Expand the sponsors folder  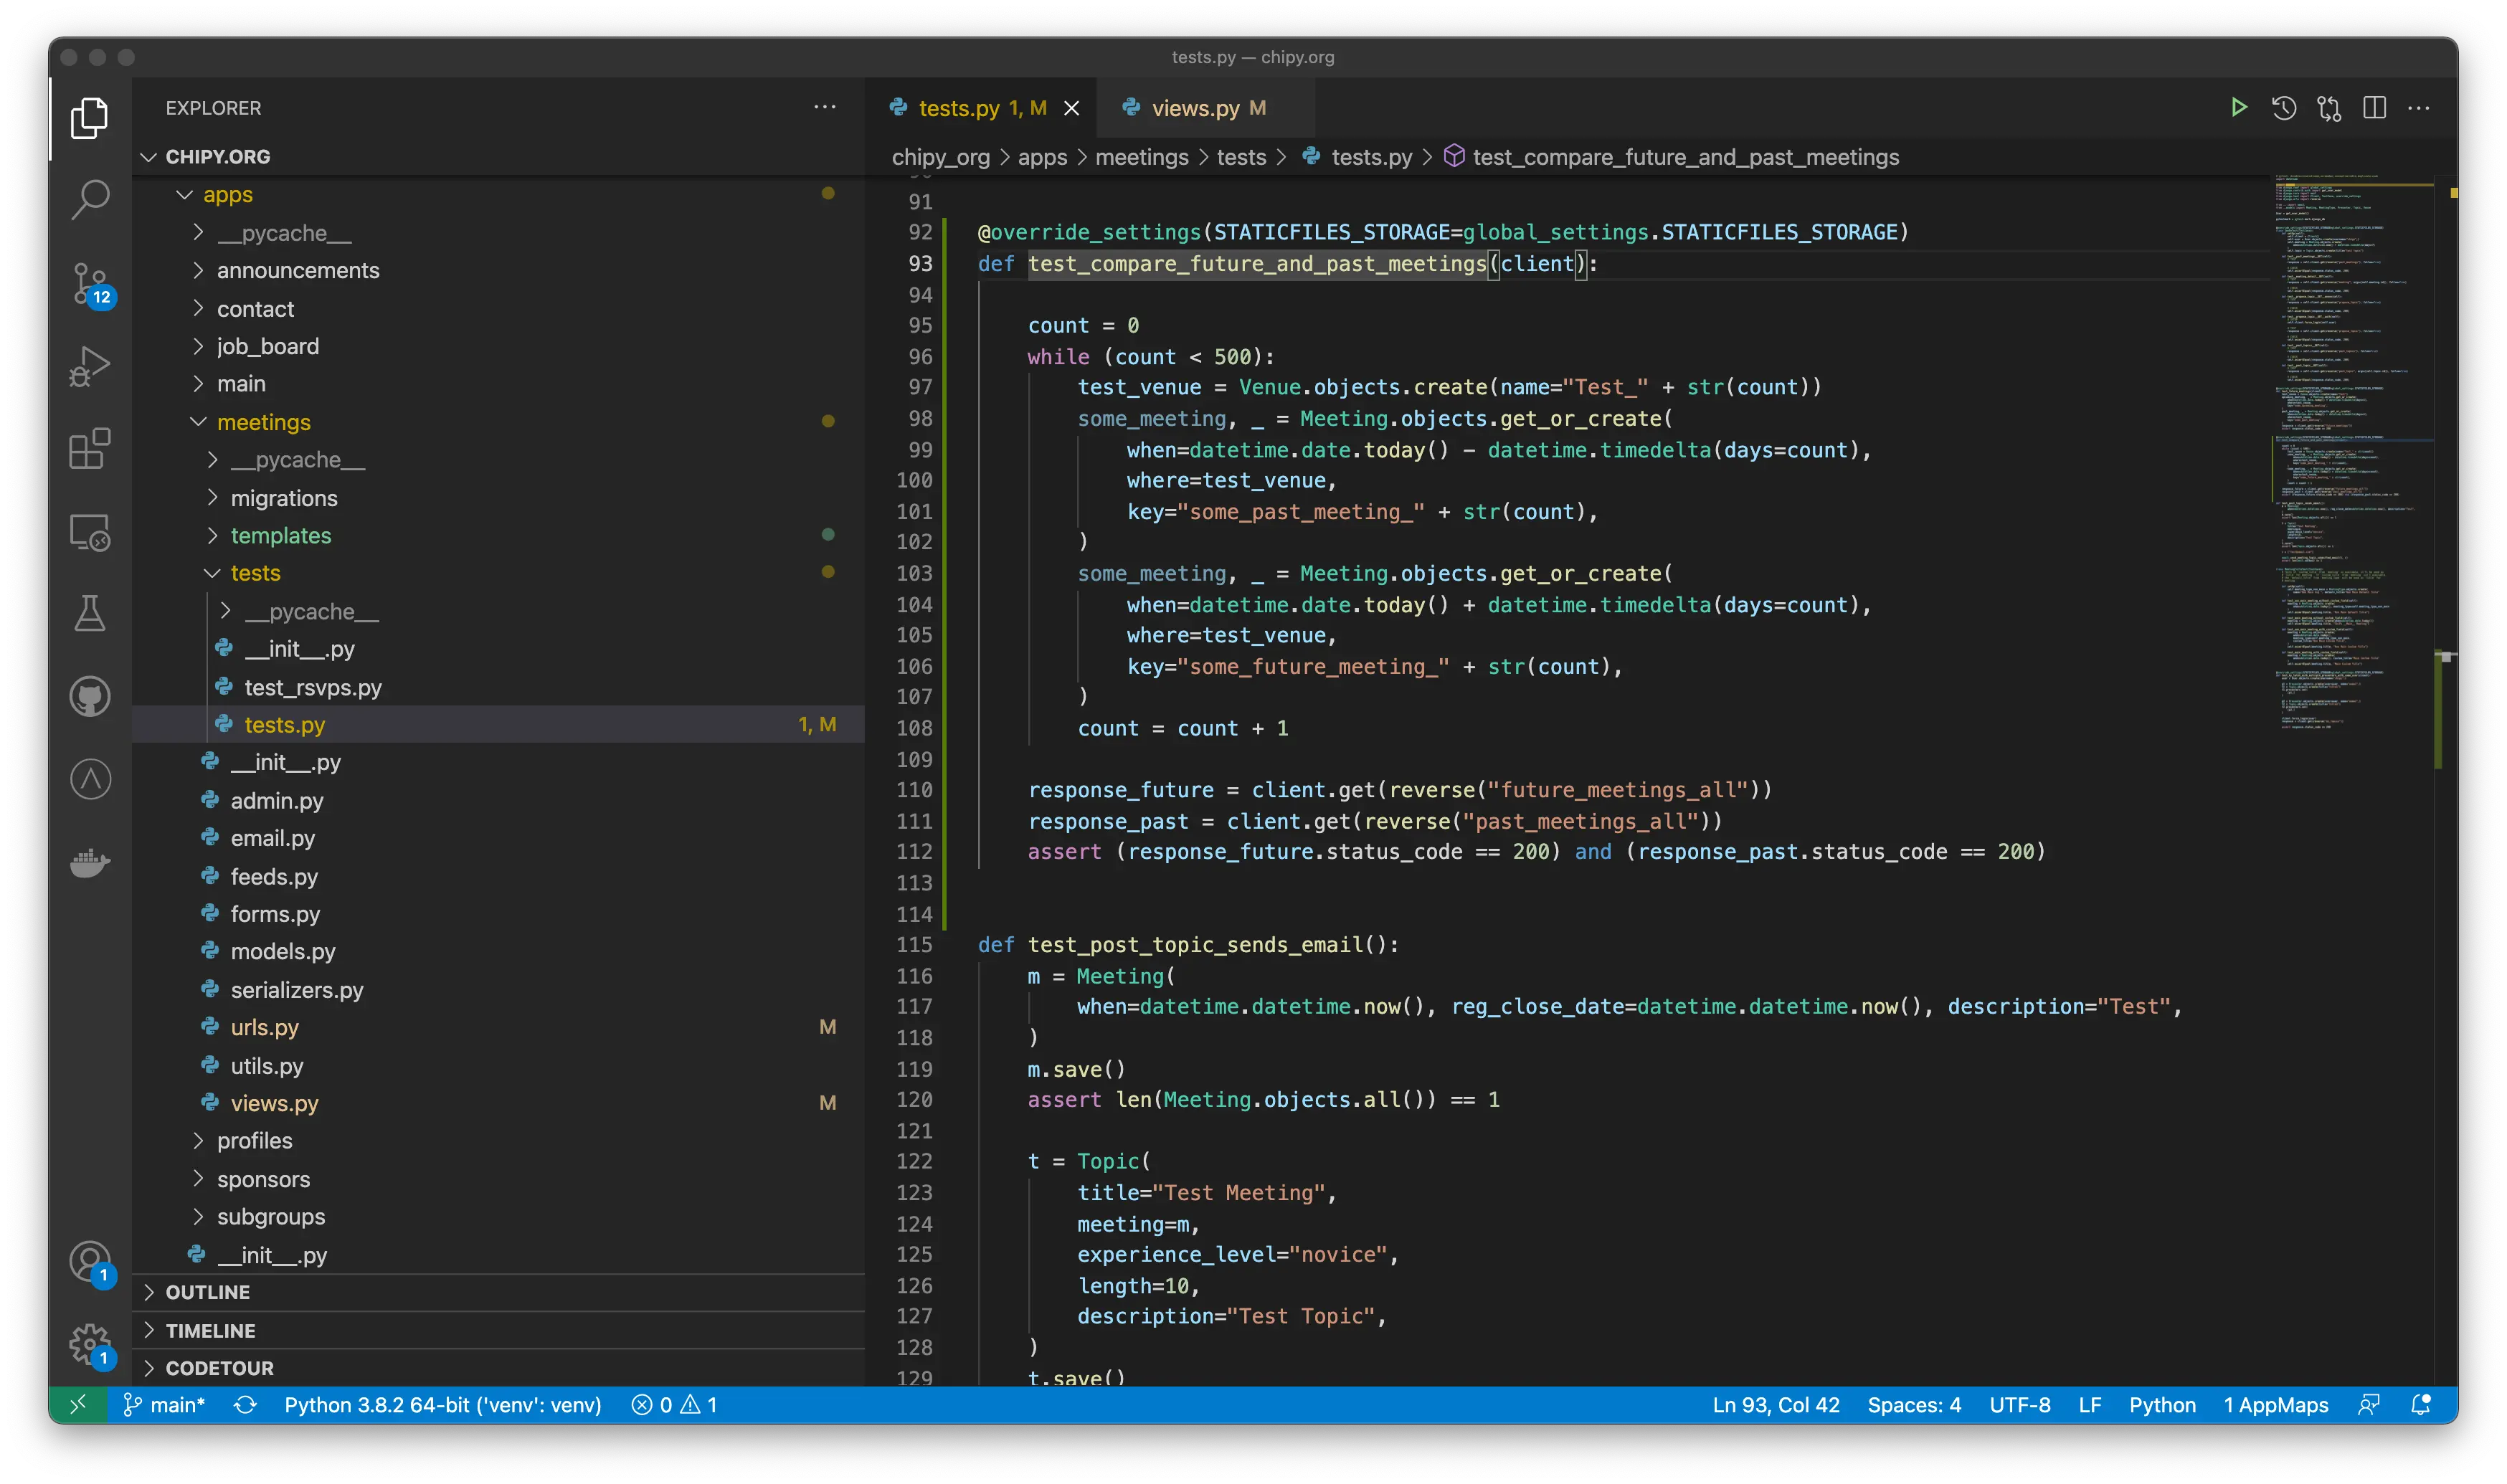(498, 1179)
